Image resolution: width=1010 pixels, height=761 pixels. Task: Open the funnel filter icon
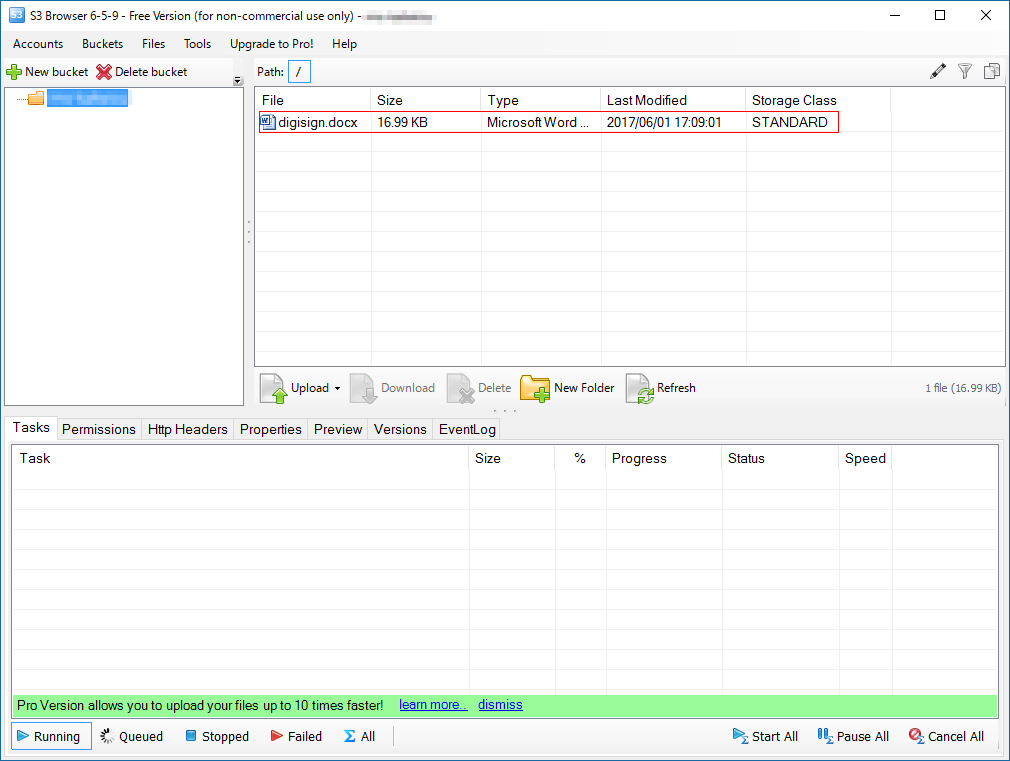click(x=965, y=71)
